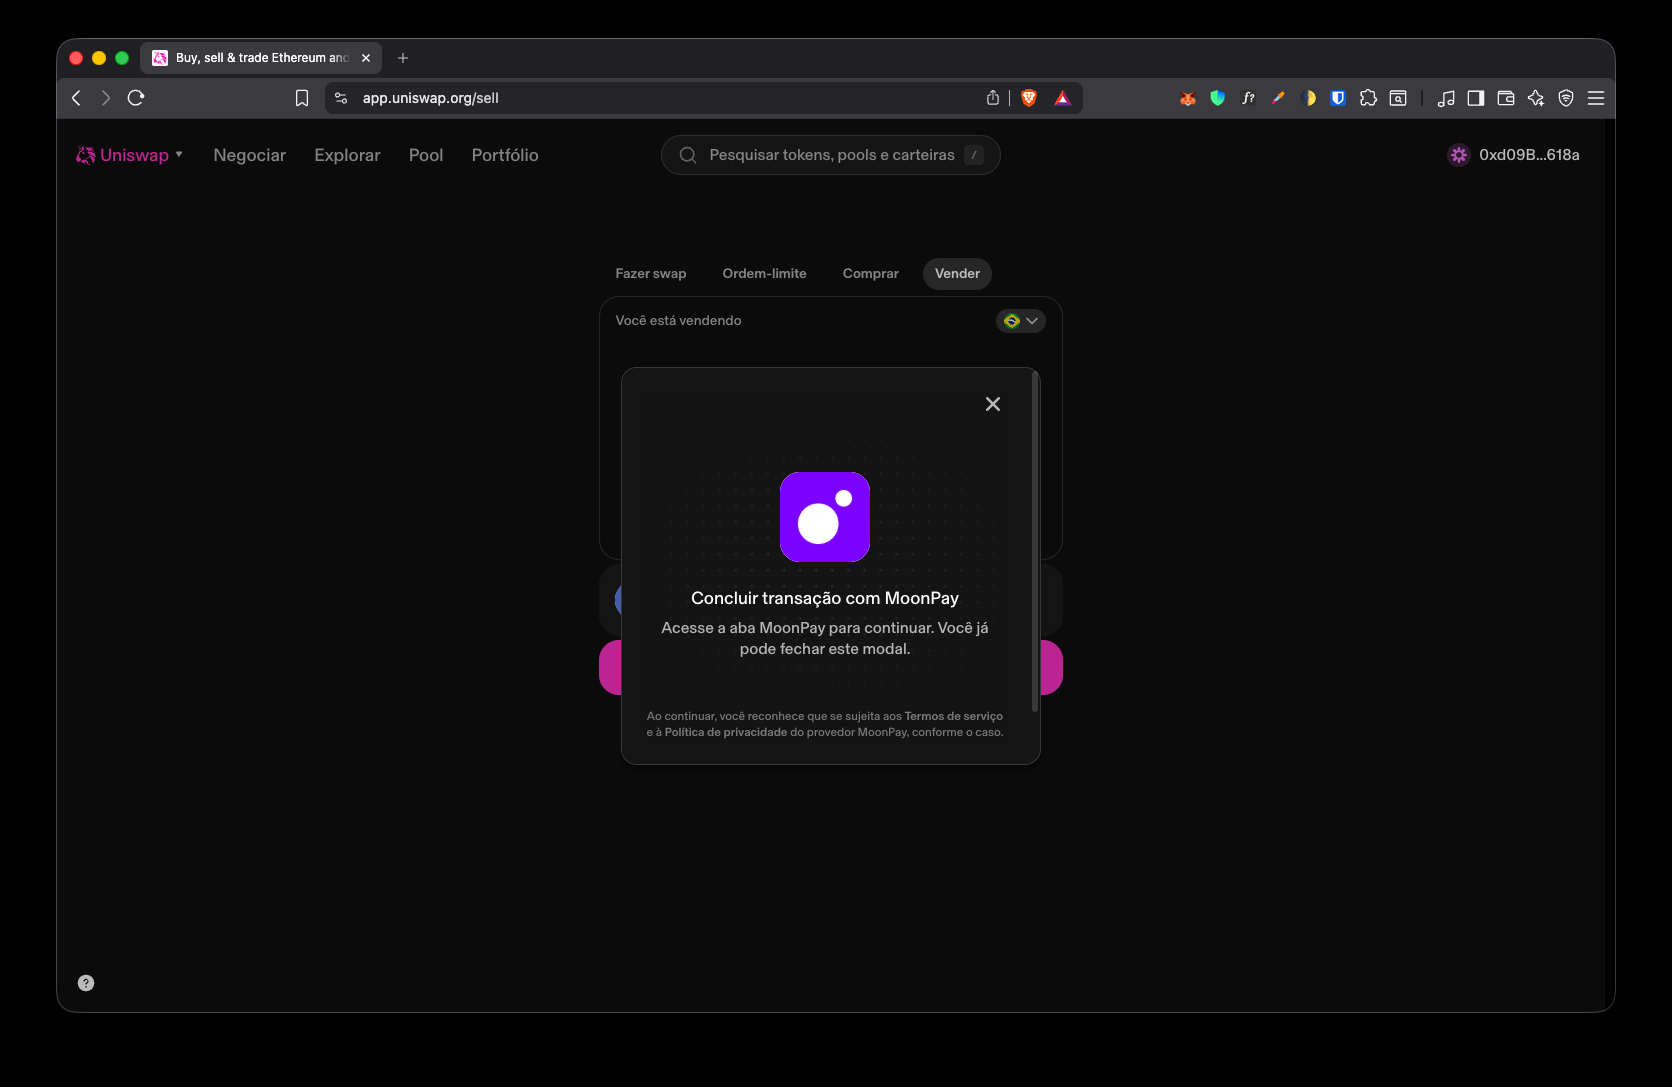Open the Bitwarden shield extension
The height and width of the screenshot is (1087, 1672).
[1338, 98]
